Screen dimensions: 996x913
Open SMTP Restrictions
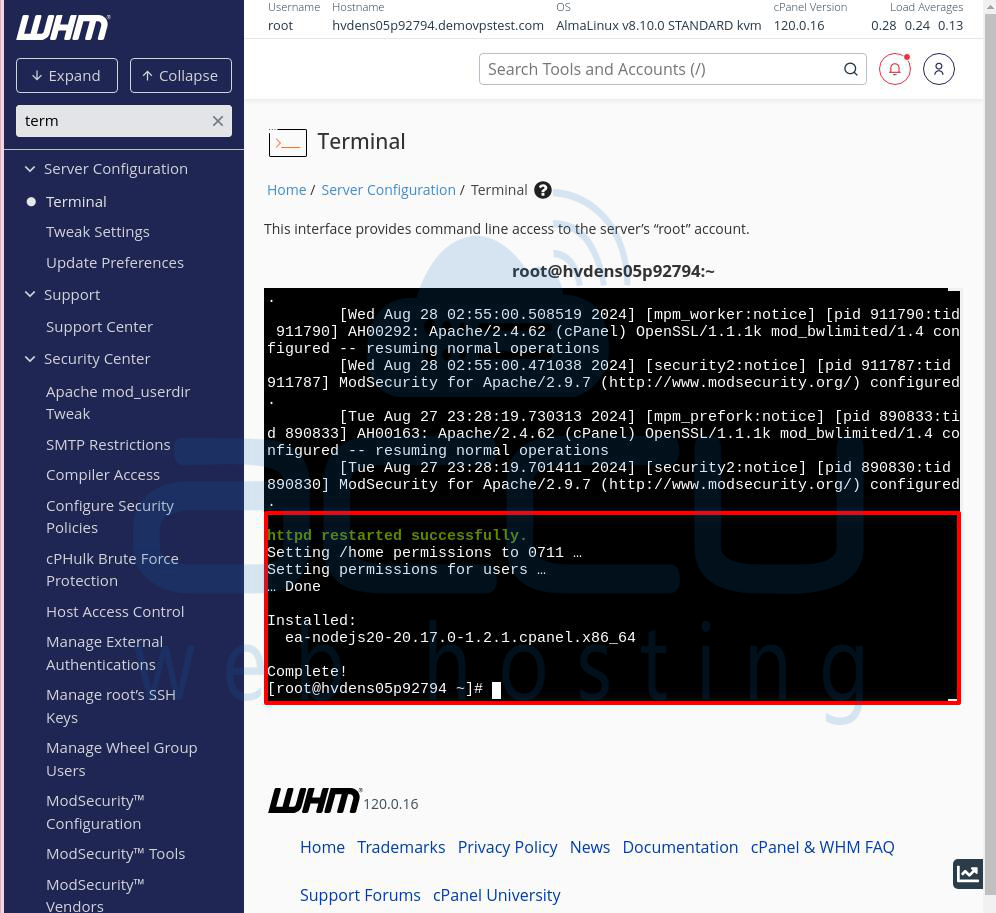[108, 445]
